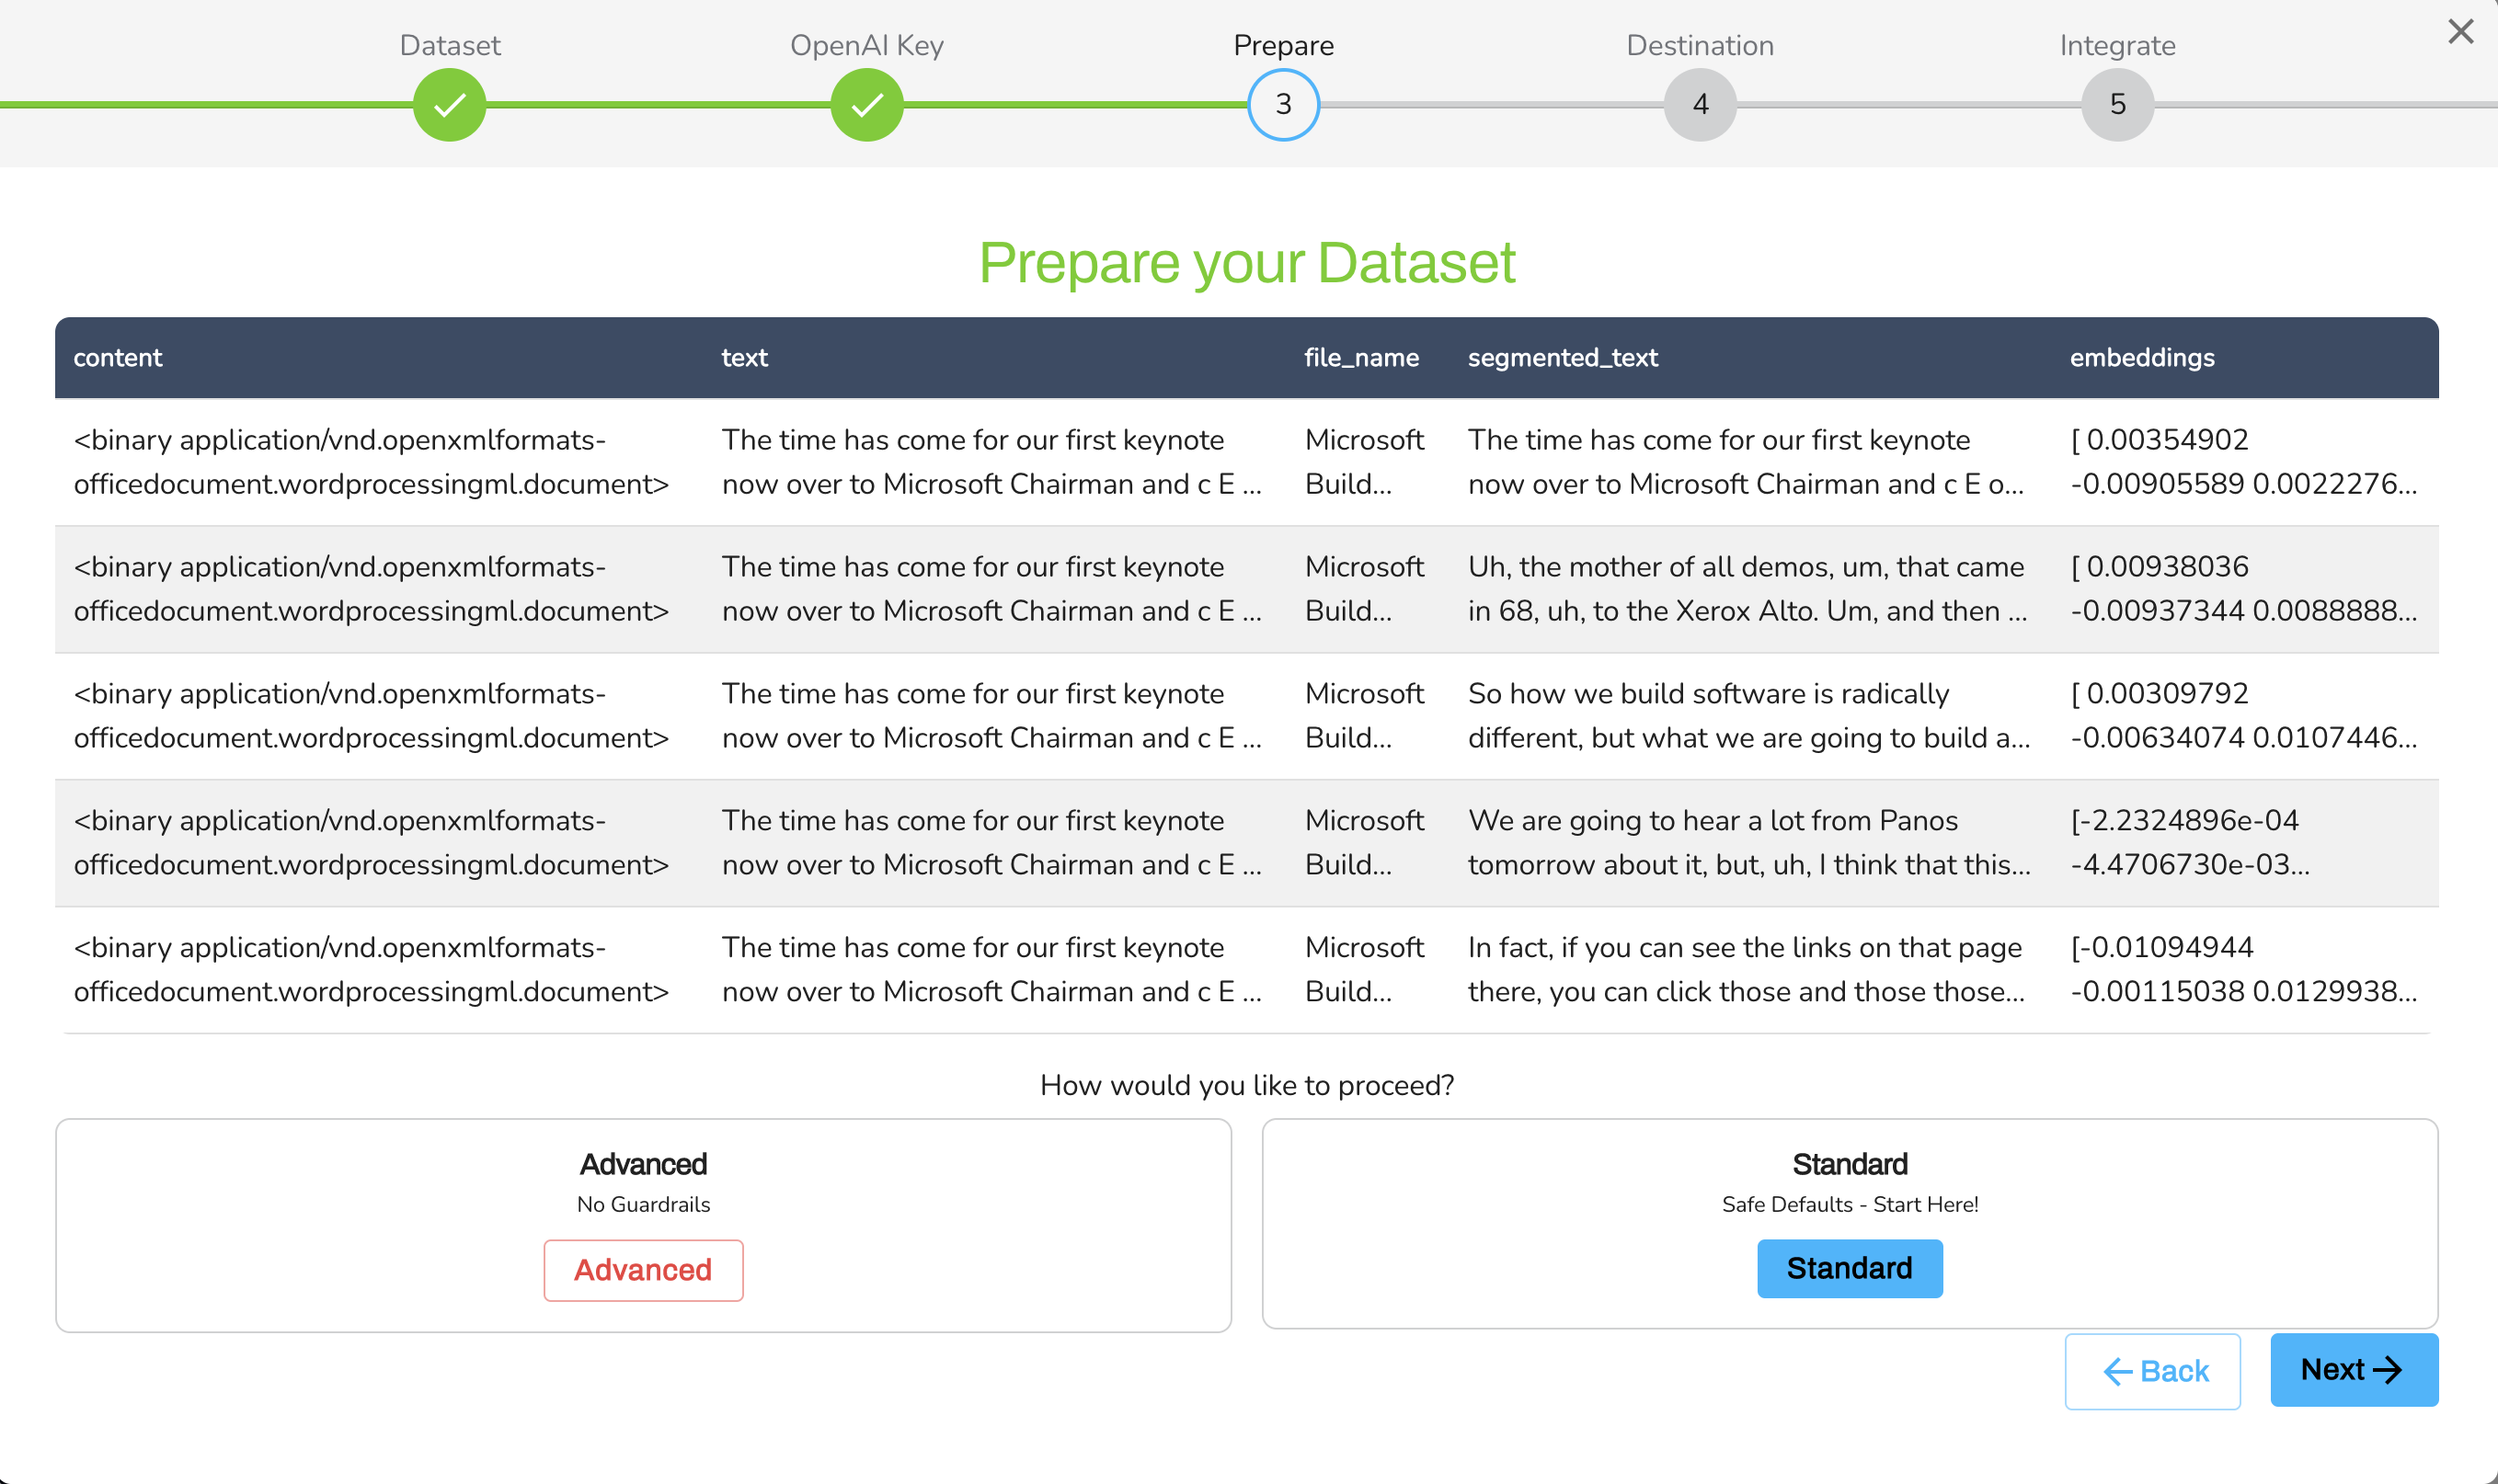
Task: Proceed with the Next arrow button
Action: [2353, 1369]
